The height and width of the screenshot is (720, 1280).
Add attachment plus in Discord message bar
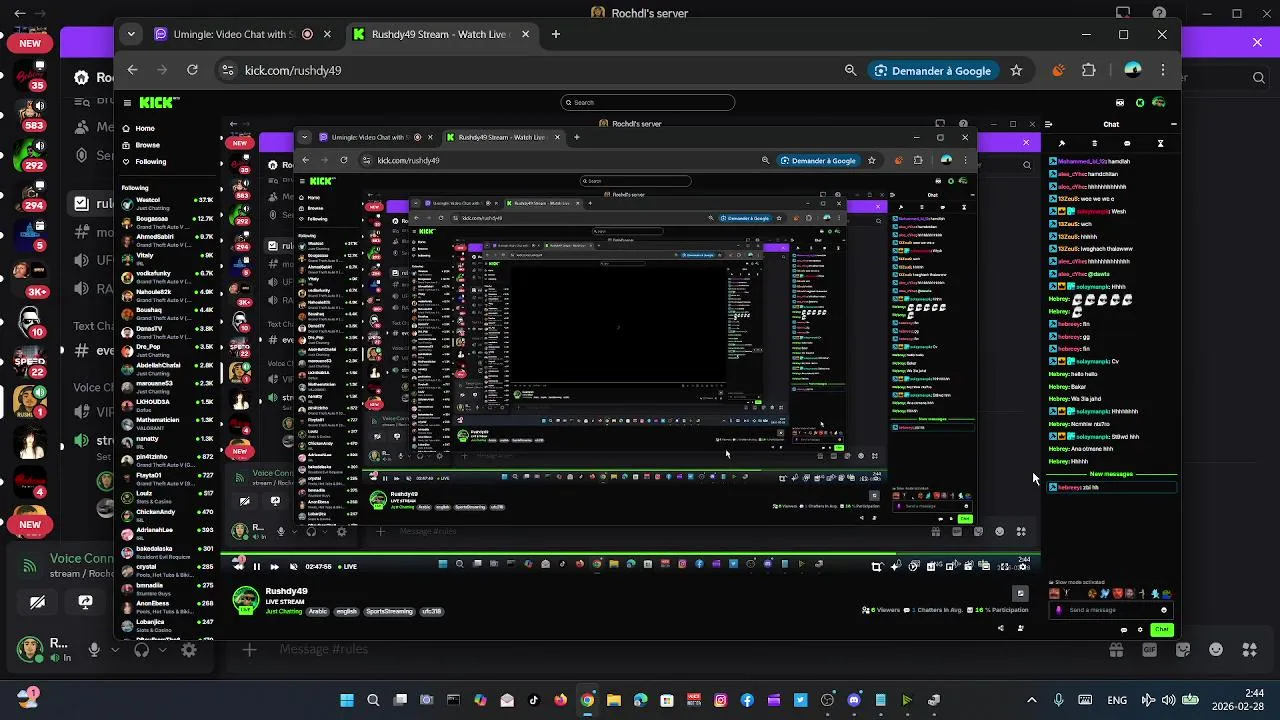tap(250, 650)
